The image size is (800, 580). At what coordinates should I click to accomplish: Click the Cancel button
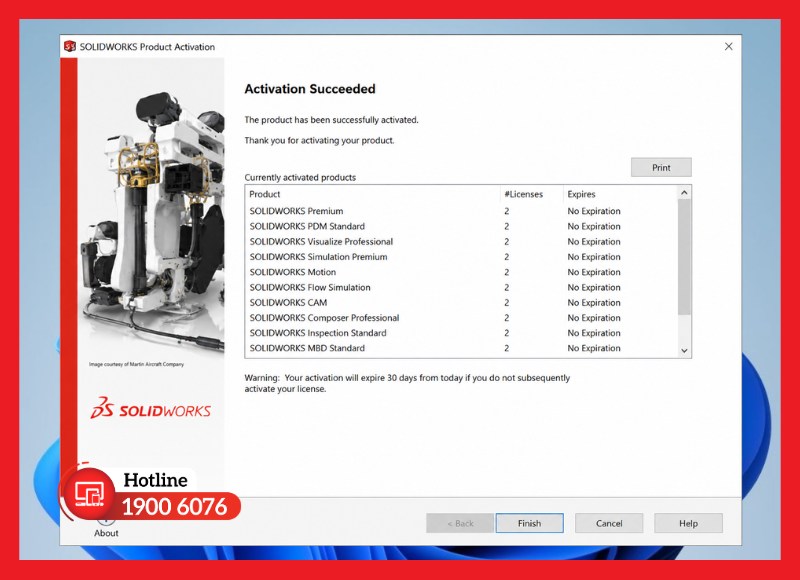click(x=609, y=523)
